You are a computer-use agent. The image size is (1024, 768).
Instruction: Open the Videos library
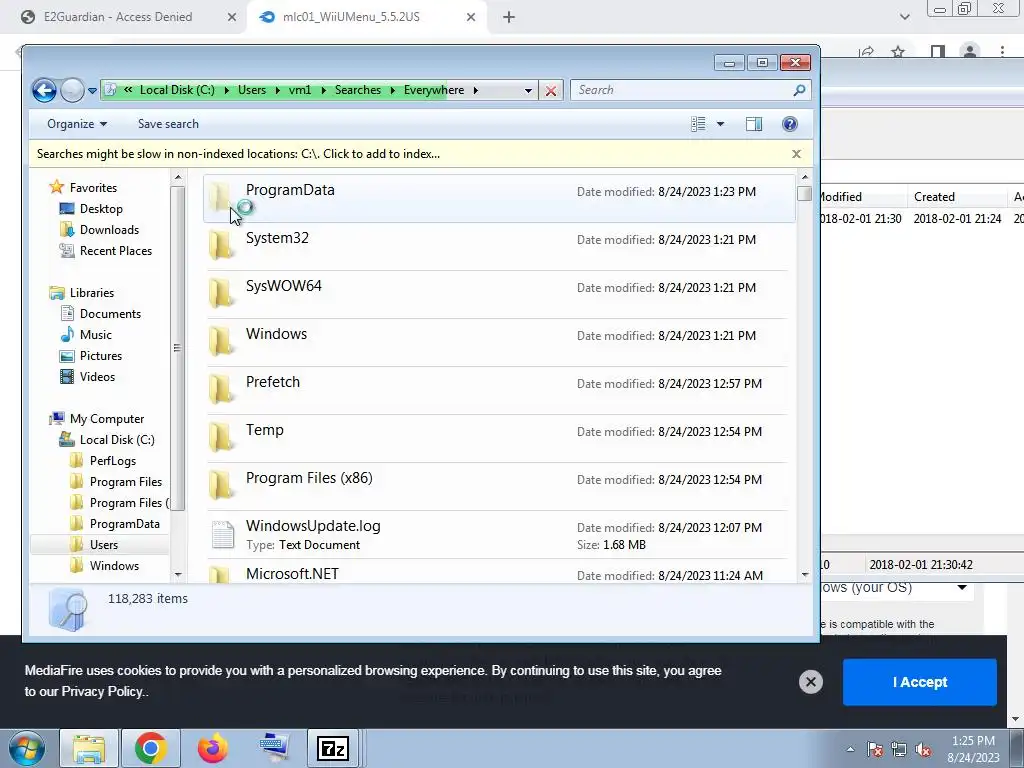tap(97, 377)
